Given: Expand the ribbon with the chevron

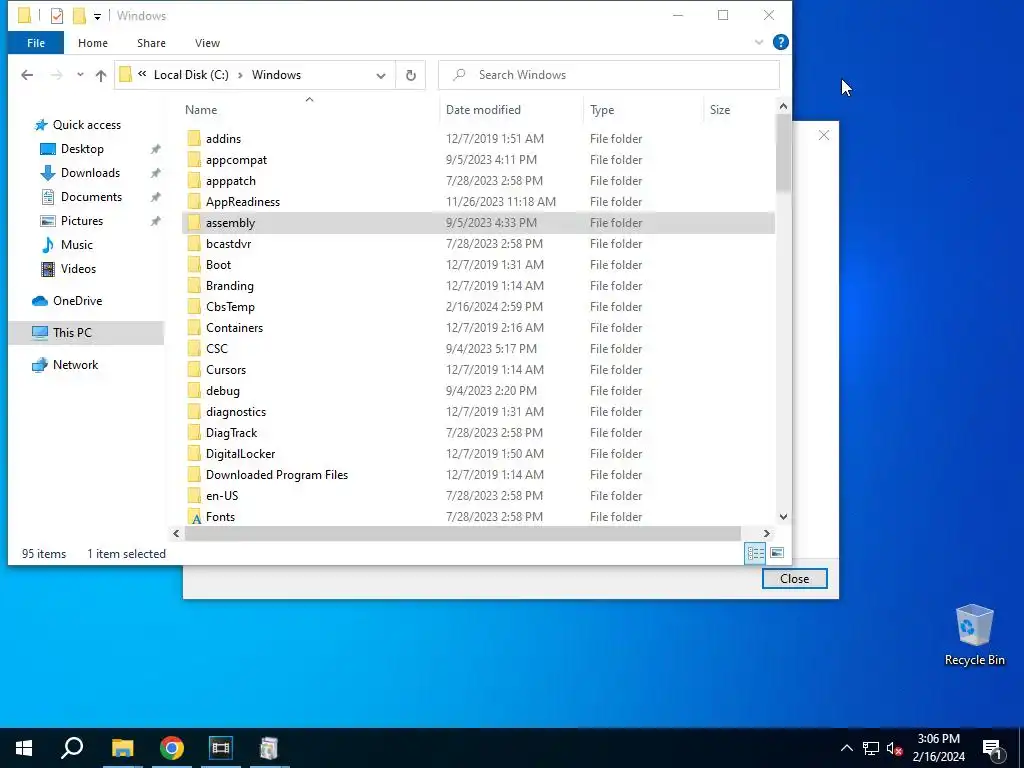Looking at the screenshot, I should click(x=758, y=42).
